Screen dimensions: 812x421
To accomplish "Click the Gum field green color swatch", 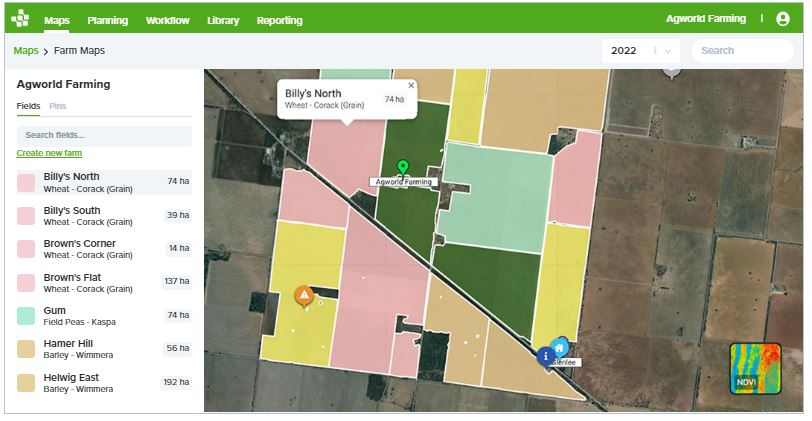I will coord(26,316).
